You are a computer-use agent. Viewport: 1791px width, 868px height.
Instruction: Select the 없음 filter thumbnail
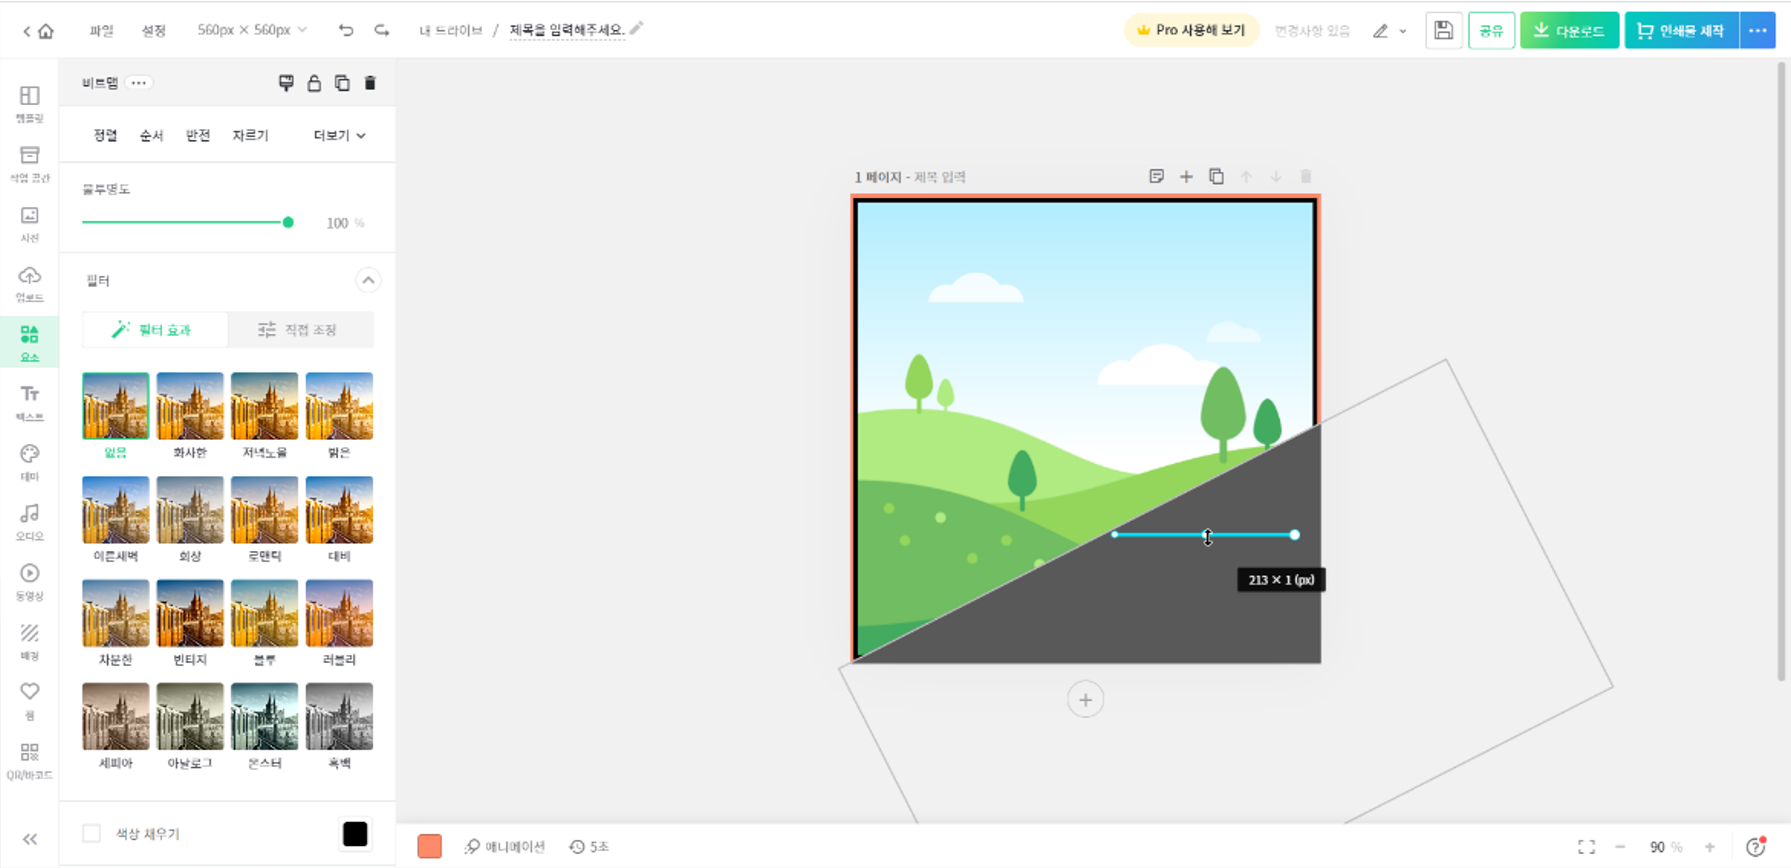pyautogui.click(x=116, y=406)
